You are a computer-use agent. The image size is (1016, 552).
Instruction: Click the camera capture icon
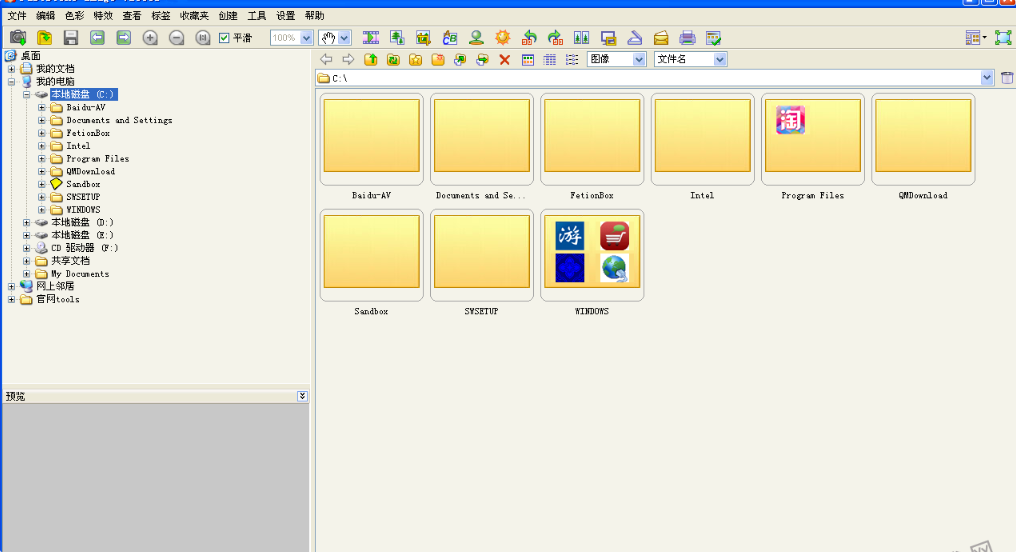pos(18,38)
